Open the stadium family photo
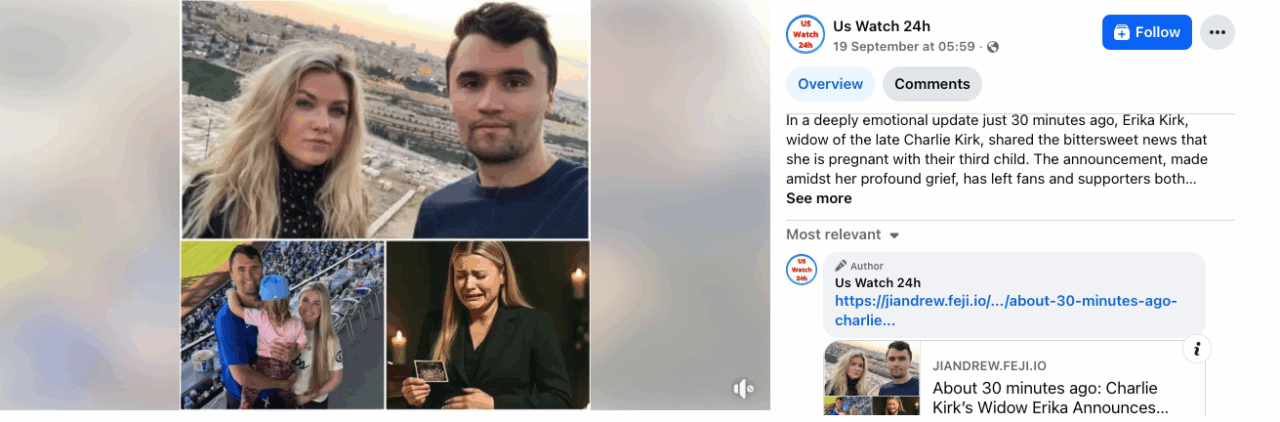Viewport: 1280px width, 422px height. tap(282, 325)
